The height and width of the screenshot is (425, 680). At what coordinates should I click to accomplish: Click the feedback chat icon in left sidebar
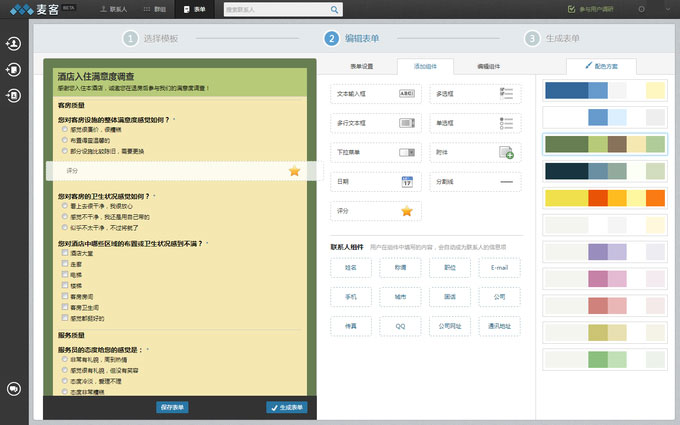pos(14,389)
